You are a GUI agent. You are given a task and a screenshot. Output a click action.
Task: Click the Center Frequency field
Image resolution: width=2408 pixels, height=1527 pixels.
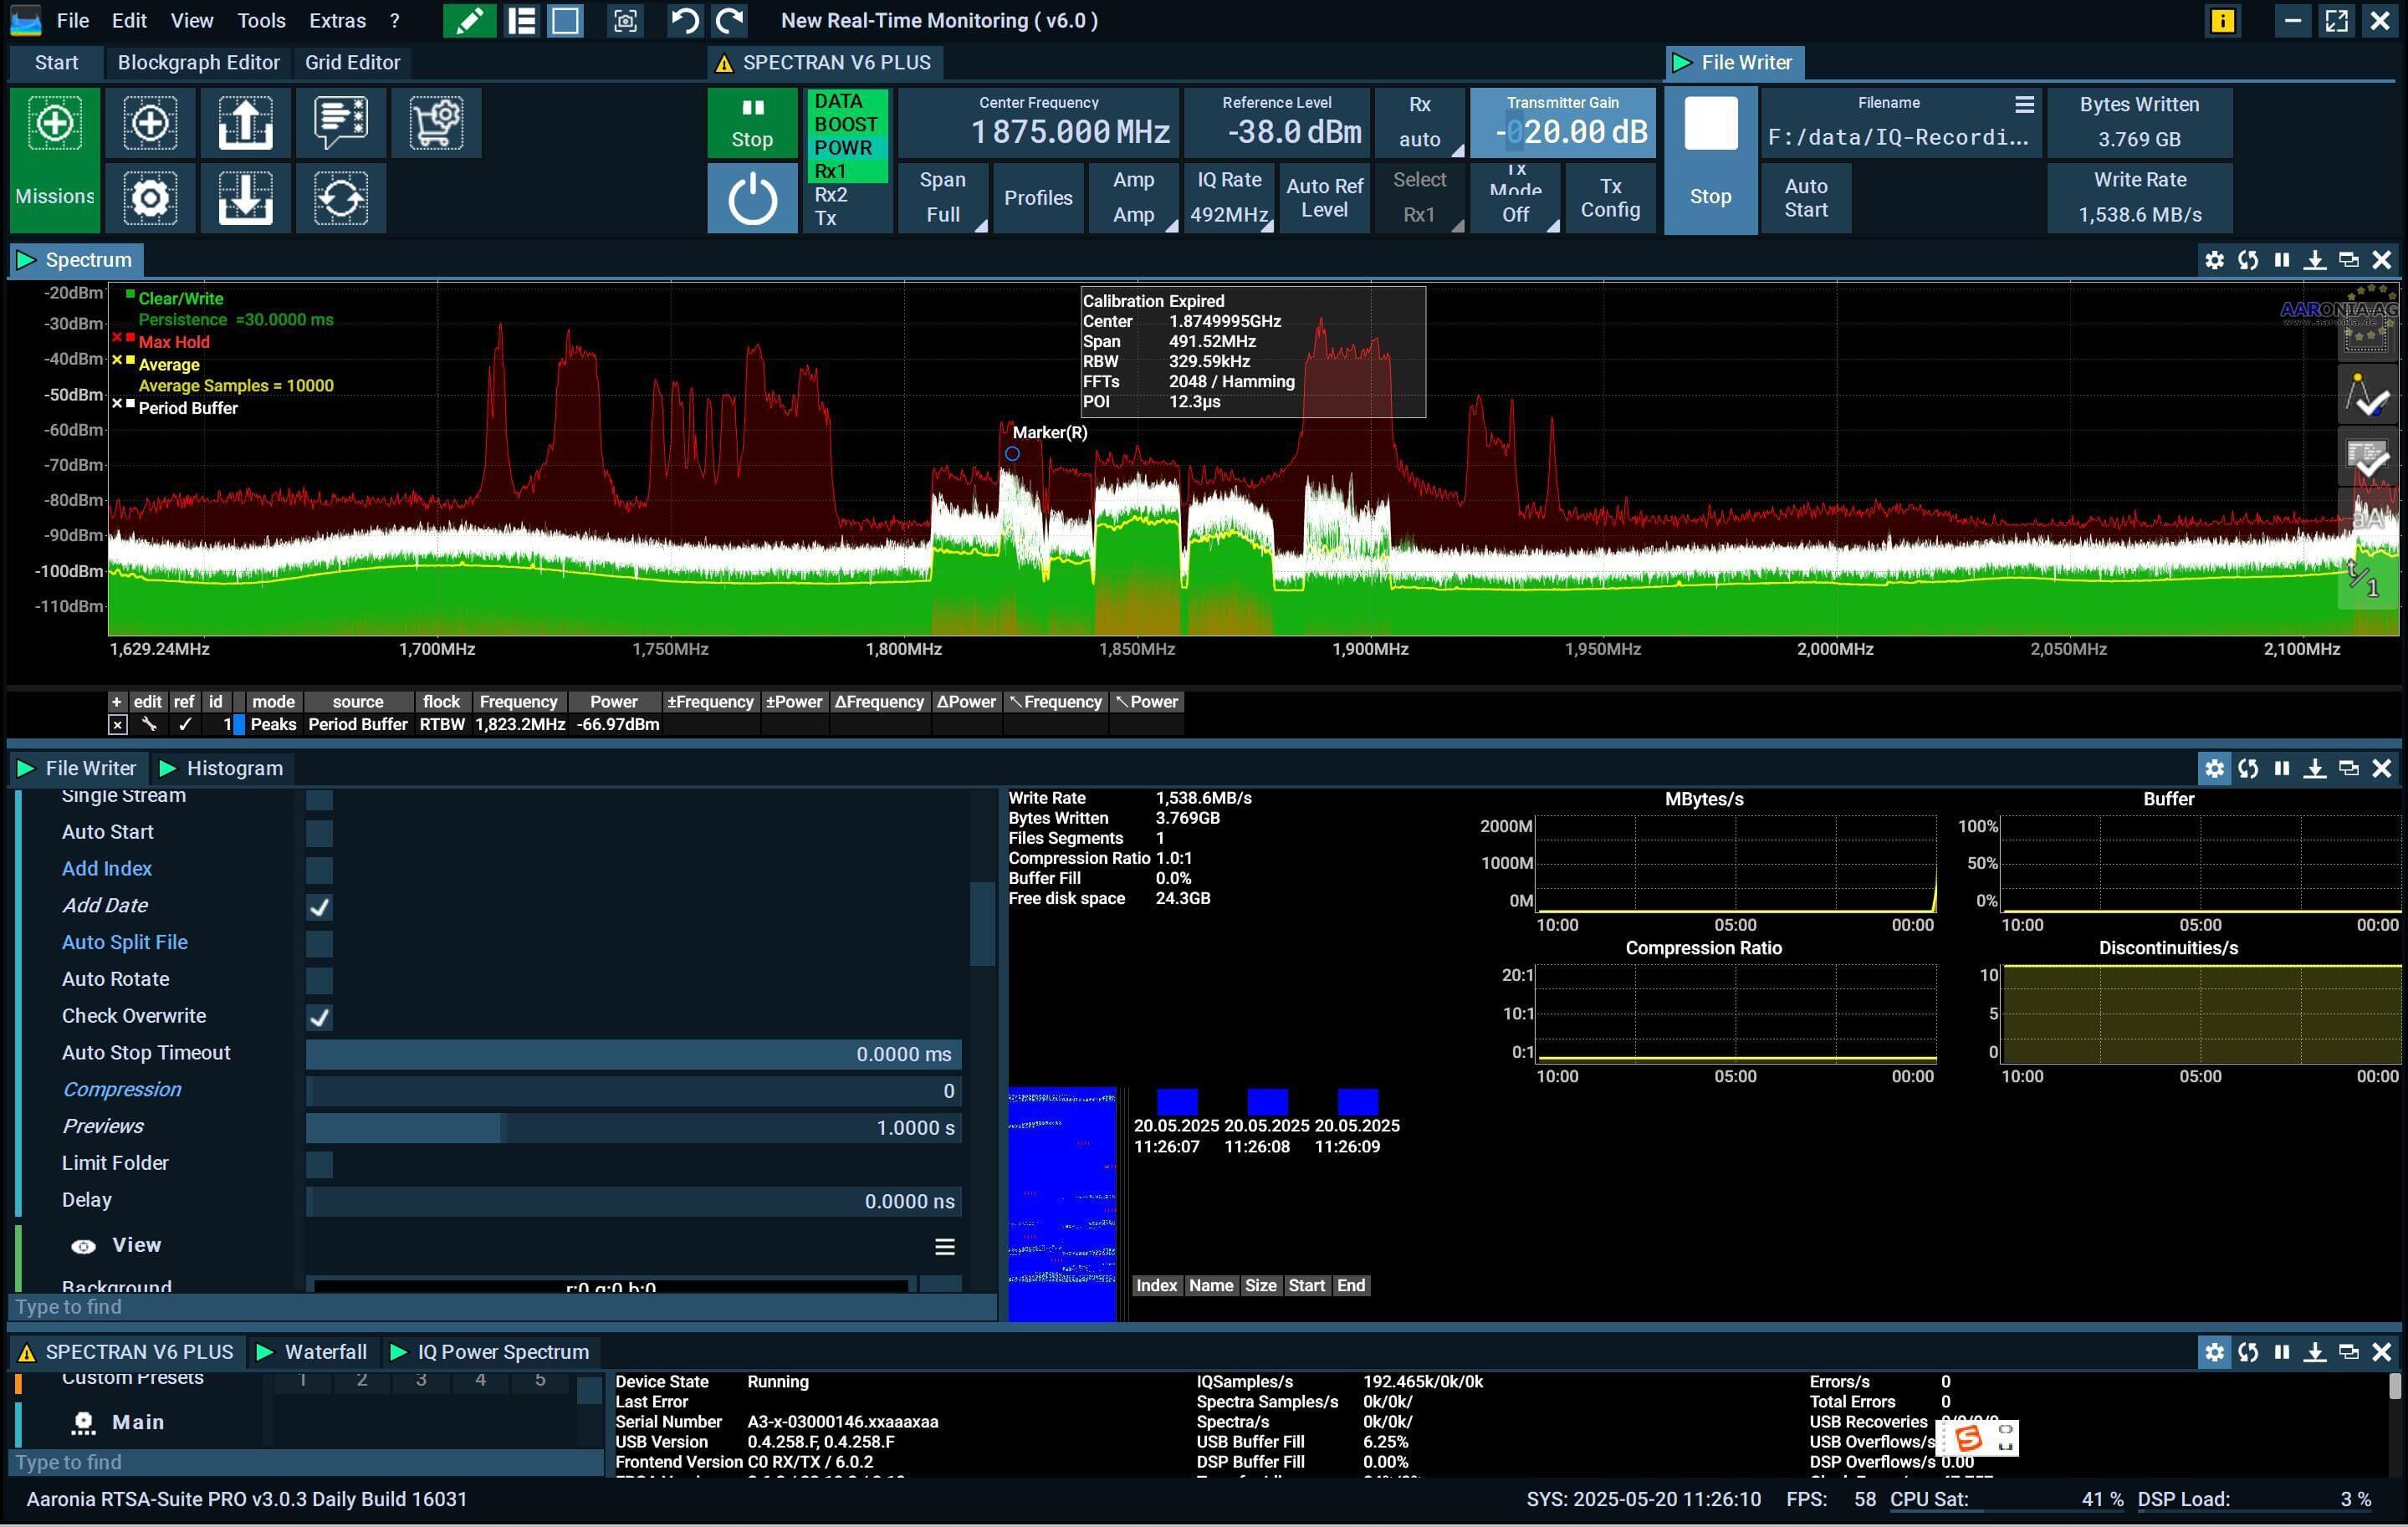[1038, 122]
